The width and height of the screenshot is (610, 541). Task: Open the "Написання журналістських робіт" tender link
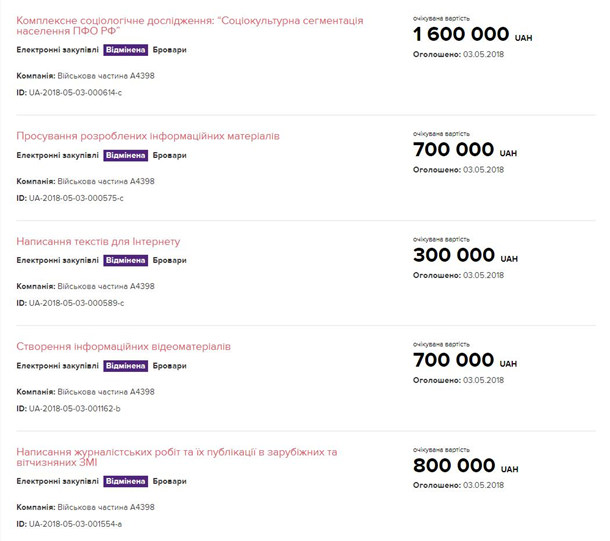click(177, 453)
